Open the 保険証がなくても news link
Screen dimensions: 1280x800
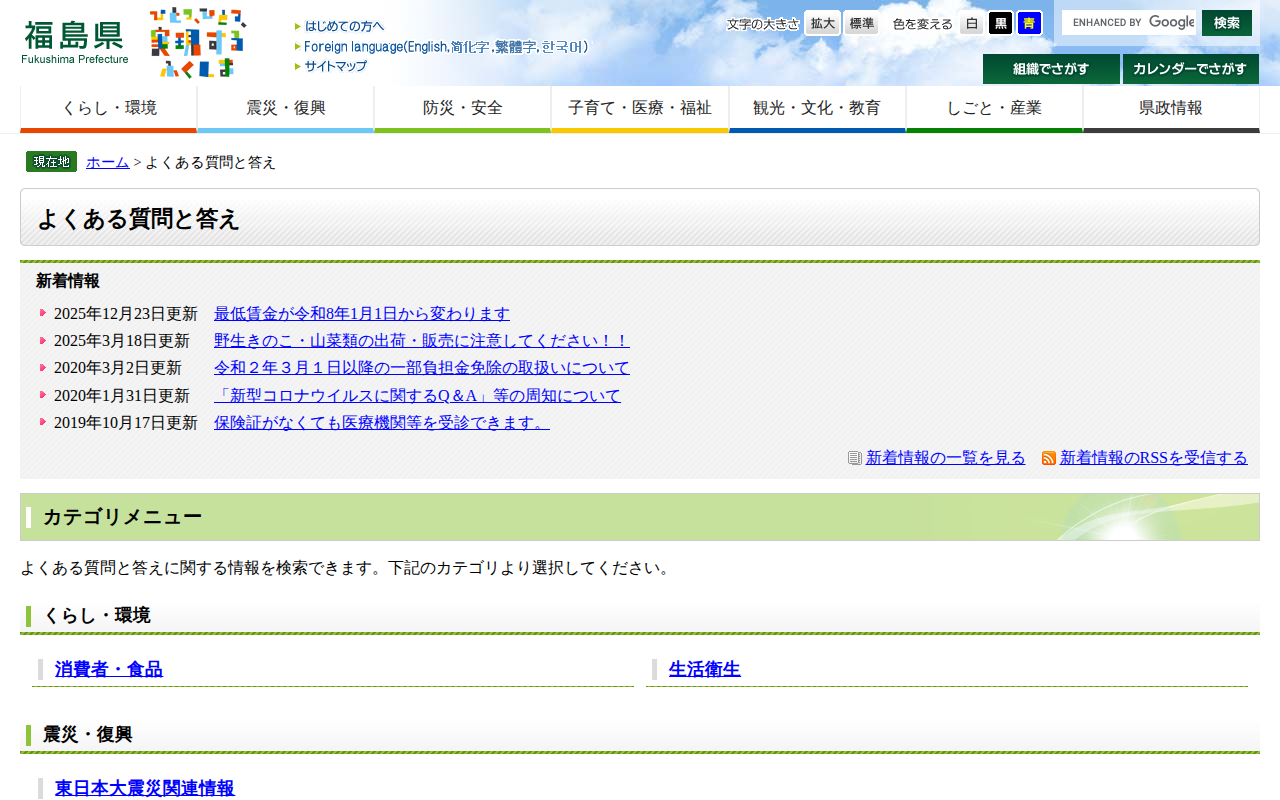tap(382, 422)
